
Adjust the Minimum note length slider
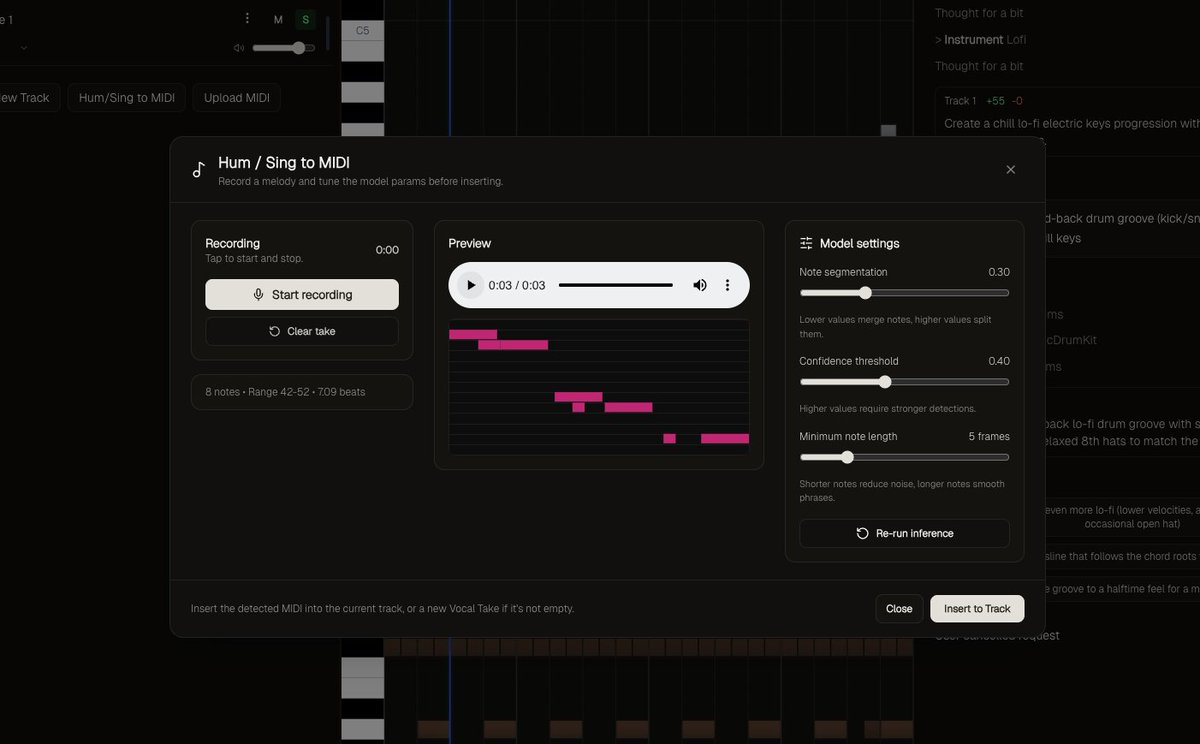pyautogui.click(x=904, y=457)
